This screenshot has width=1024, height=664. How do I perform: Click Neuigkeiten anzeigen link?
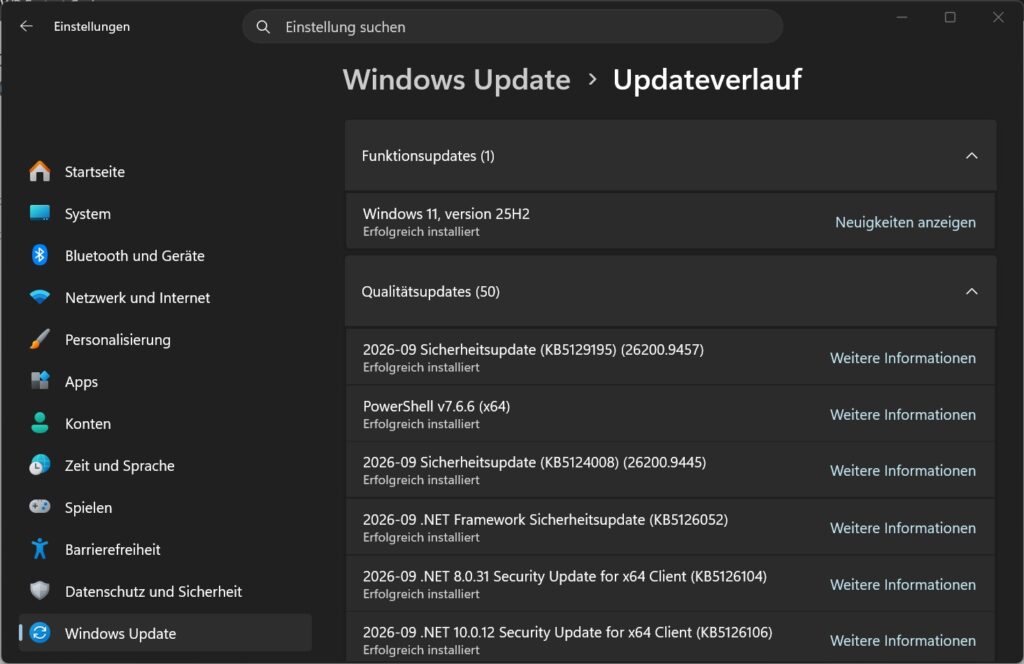pyautogui.click(x=905, y=222)
